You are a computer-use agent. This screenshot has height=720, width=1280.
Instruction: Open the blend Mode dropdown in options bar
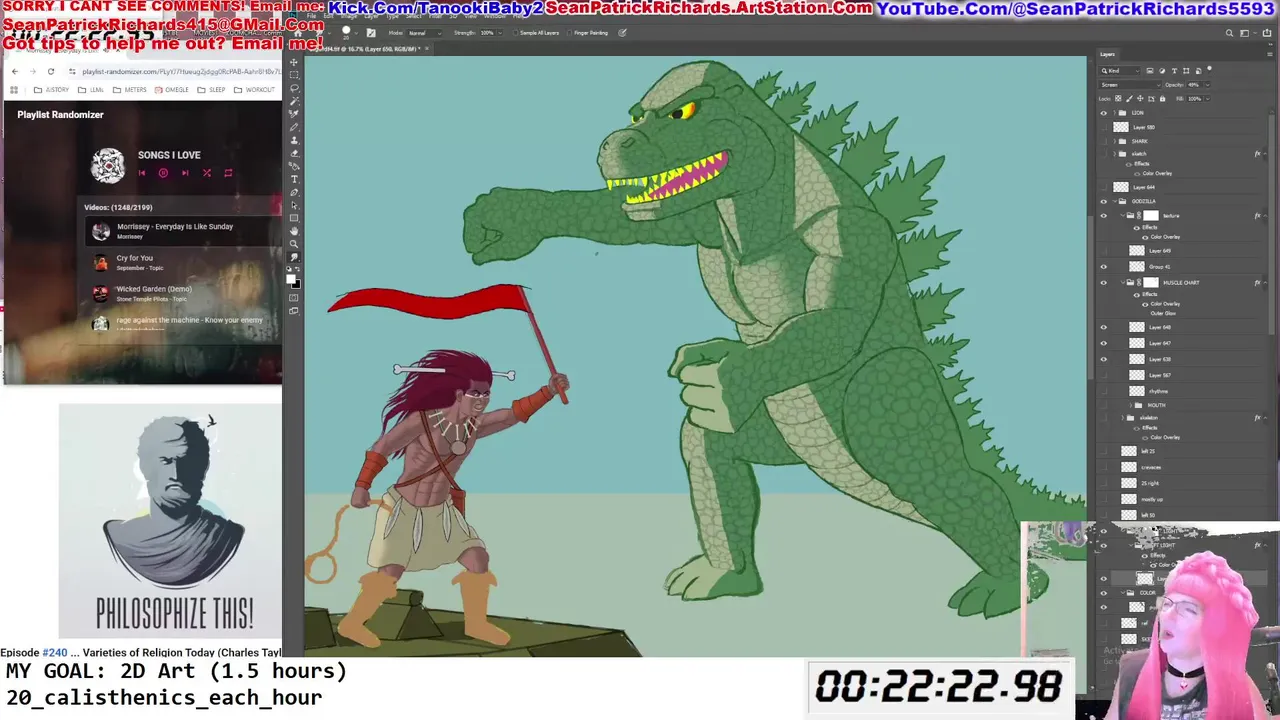click(425, 33)
